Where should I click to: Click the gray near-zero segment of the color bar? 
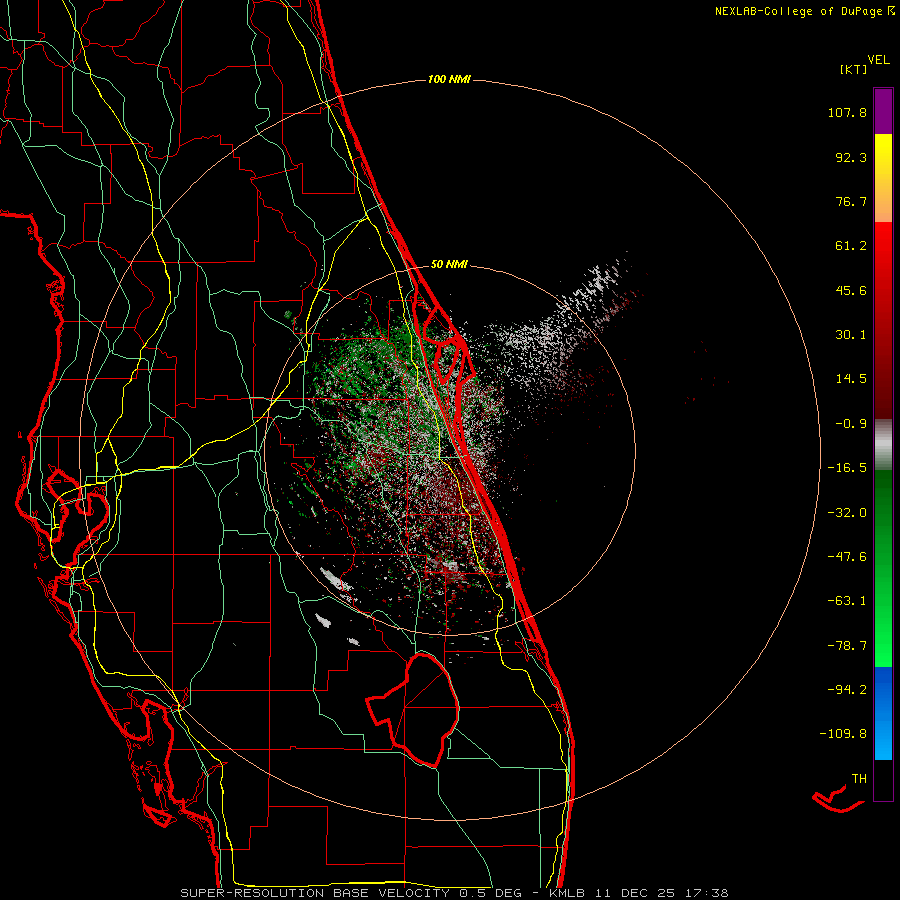click(883, 444)
